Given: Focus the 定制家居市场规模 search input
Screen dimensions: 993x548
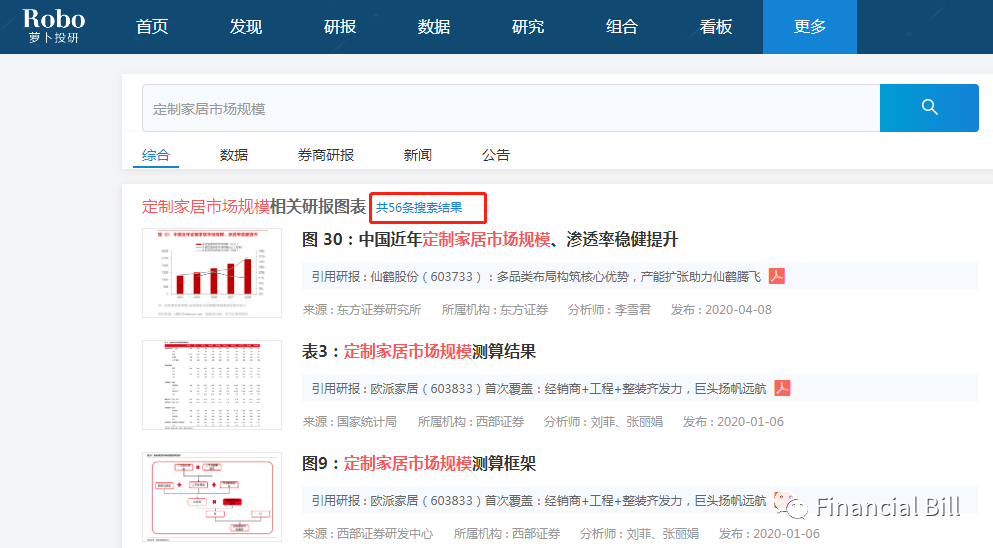Looking at the screenshot, I should click(511, 108).
